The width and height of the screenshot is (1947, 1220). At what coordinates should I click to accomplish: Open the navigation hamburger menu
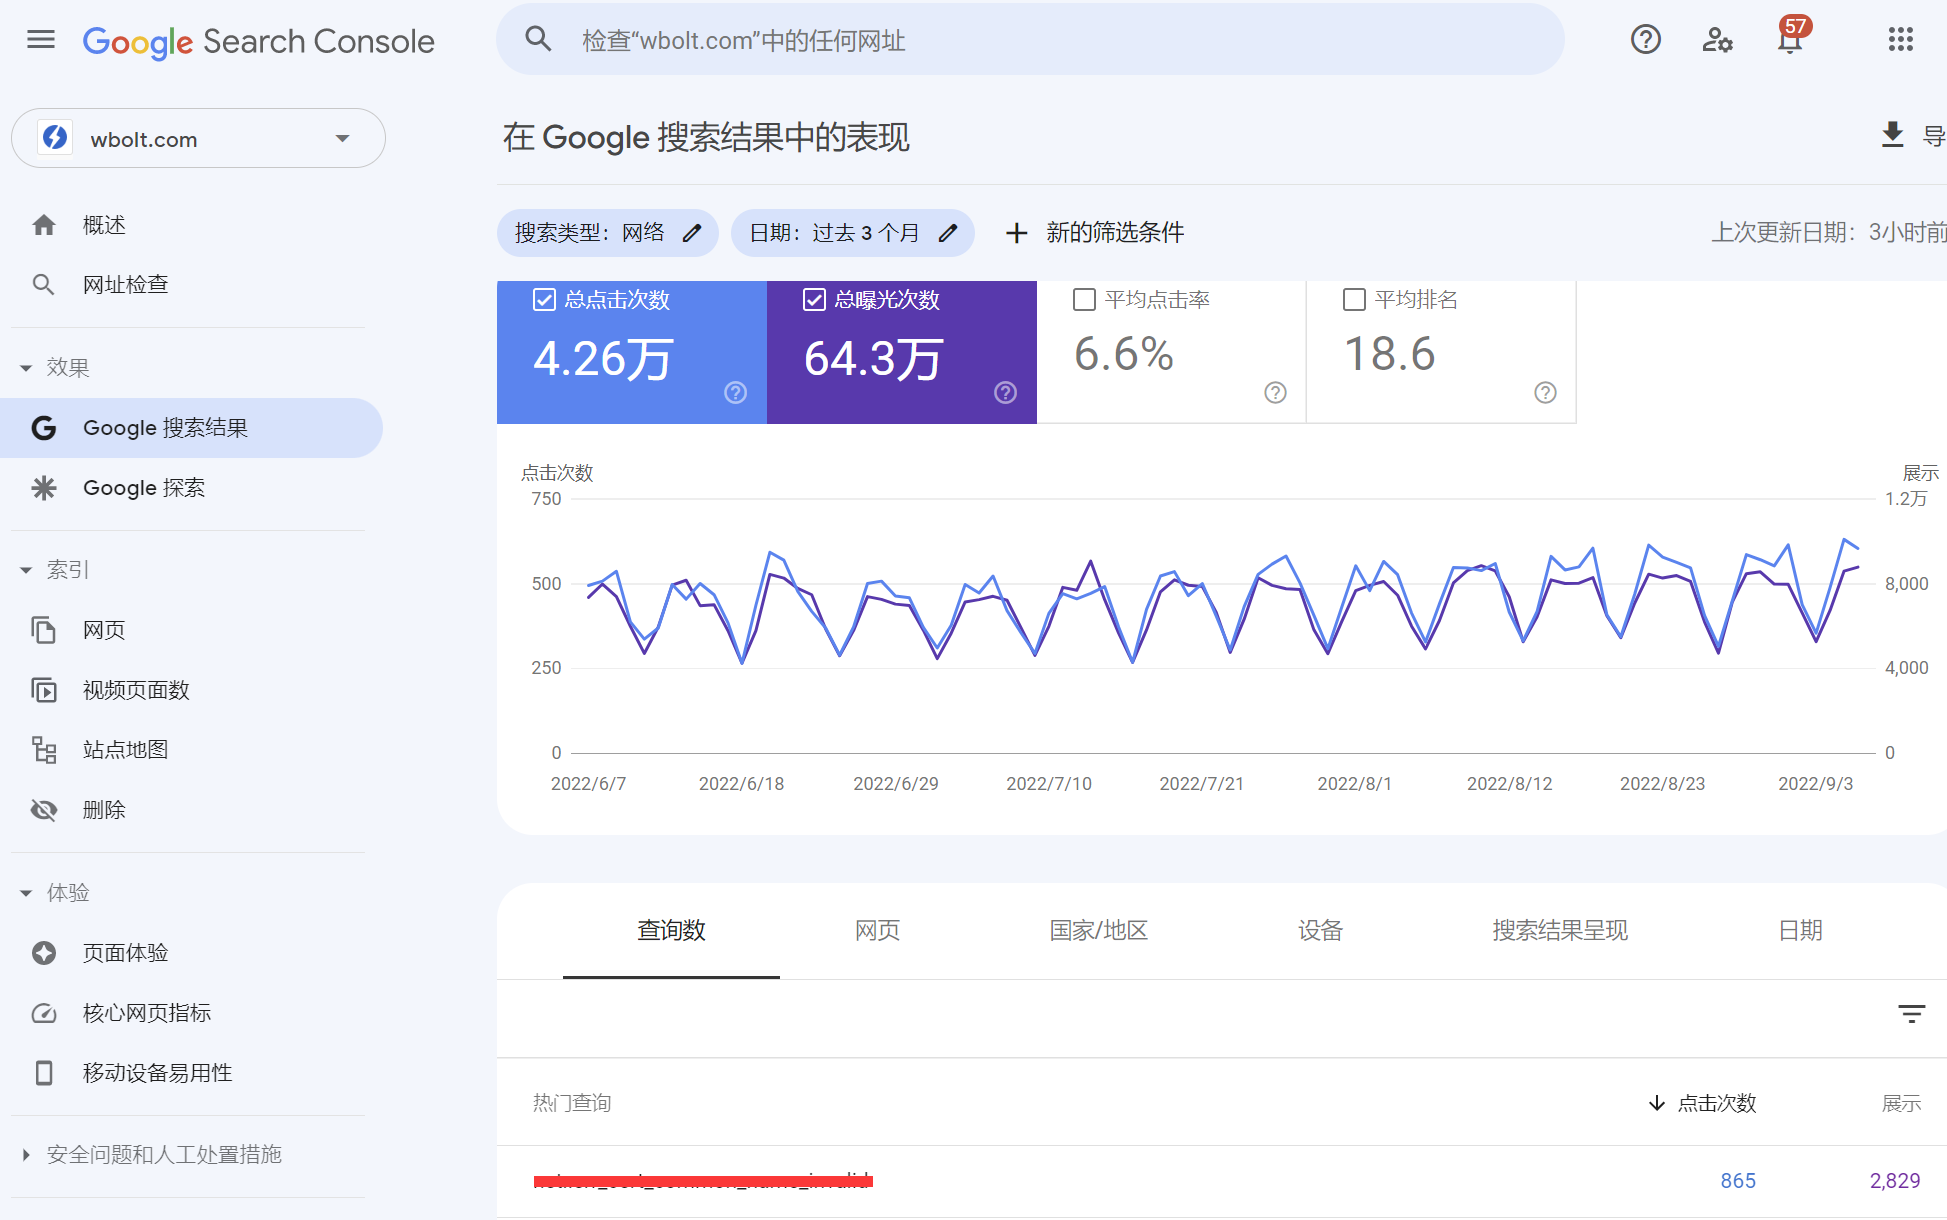[x=41, y=40]
